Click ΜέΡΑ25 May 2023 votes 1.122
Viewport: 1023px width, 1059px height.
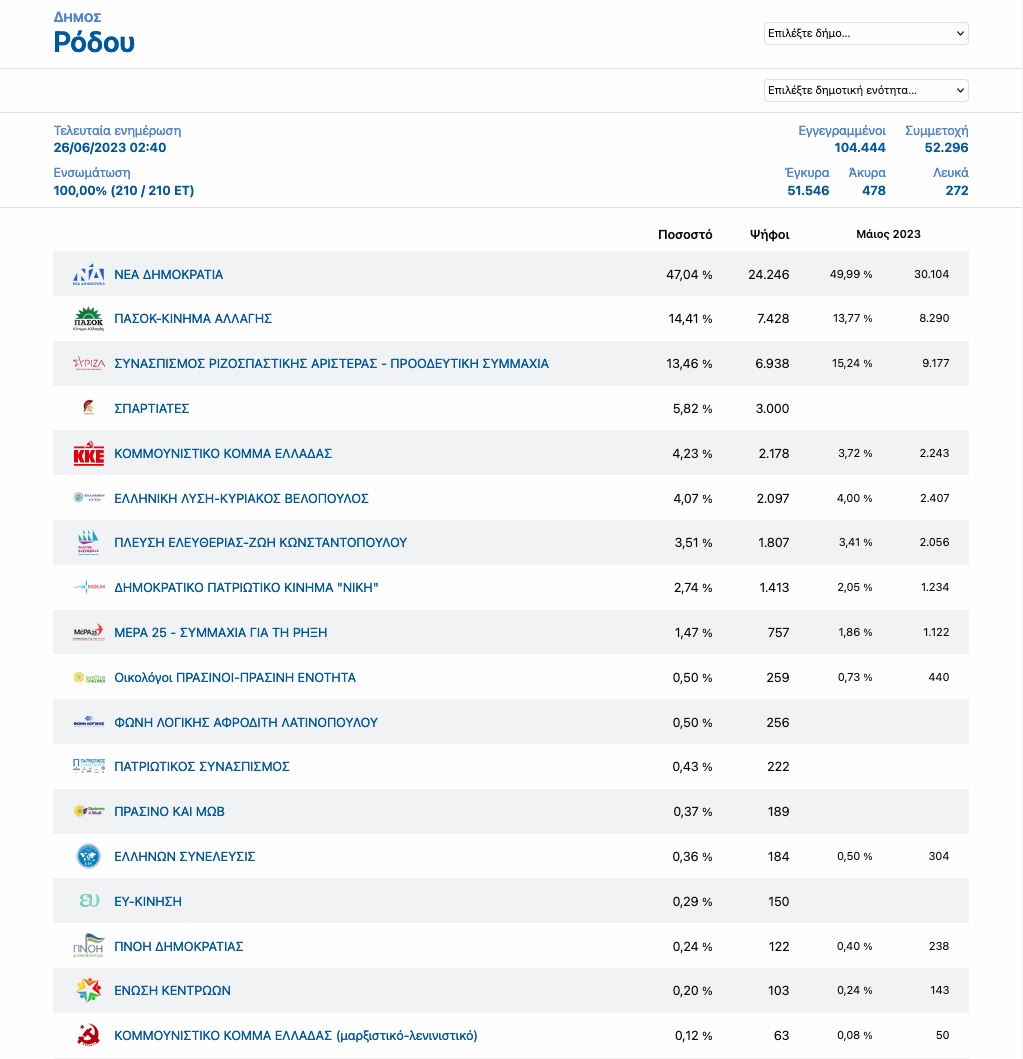pos(936,631)
